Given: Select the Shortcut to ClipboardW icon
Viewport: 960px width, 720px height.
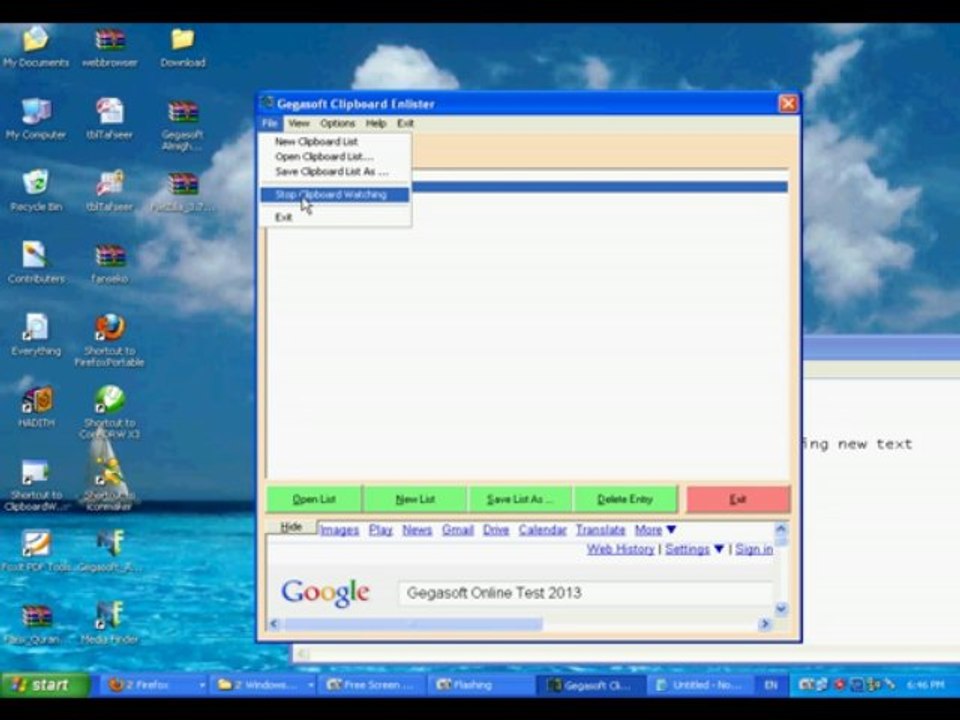Looking at the screenshot, I should click(36, 484).
